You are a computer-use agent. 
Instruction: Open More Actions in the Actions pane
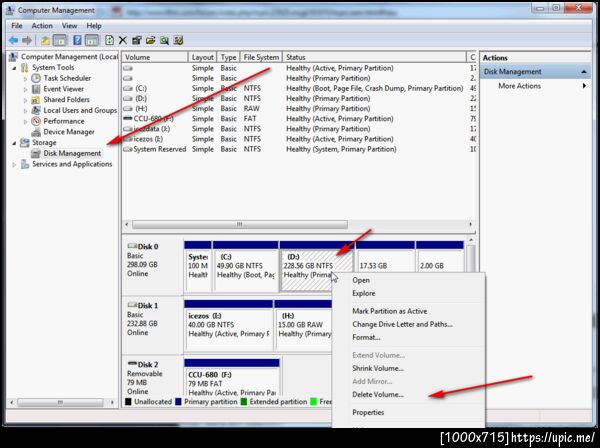[519, 86]
